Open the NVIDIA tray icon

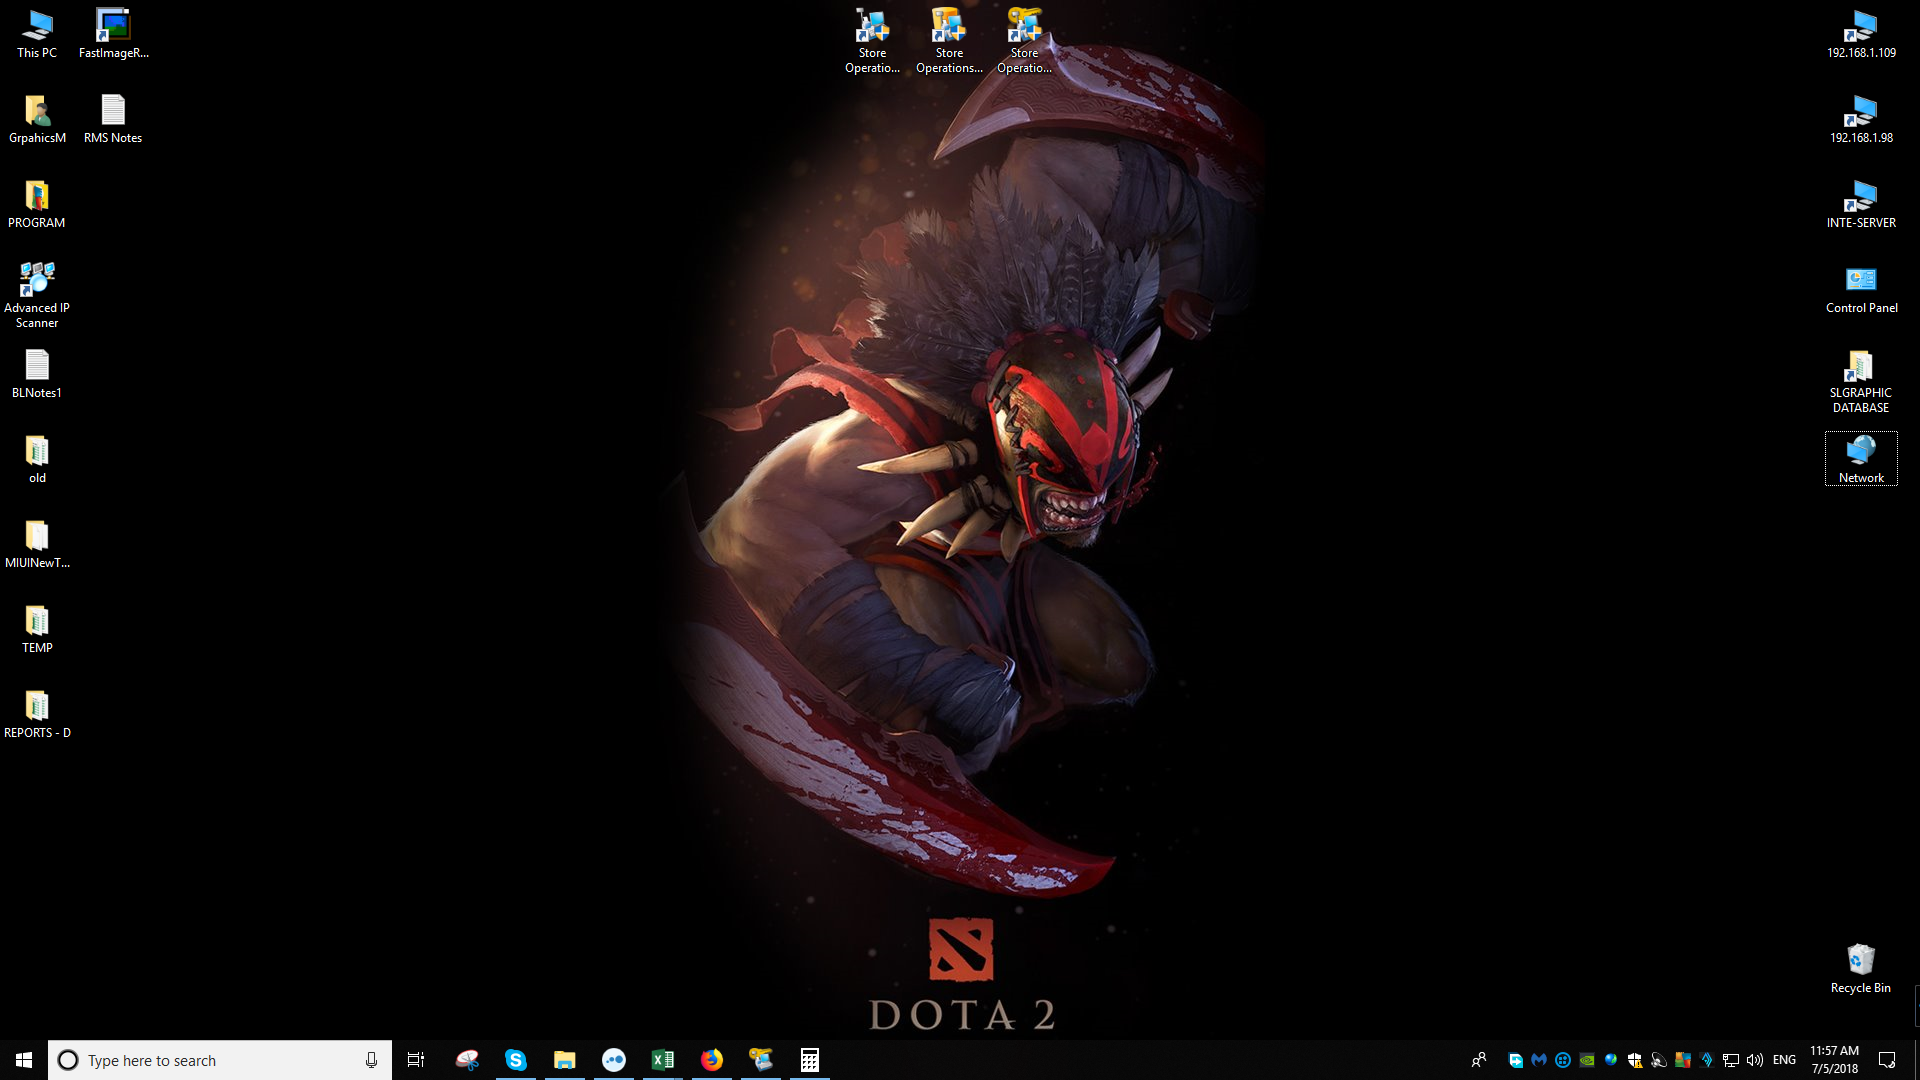tap(1587, 1060)
